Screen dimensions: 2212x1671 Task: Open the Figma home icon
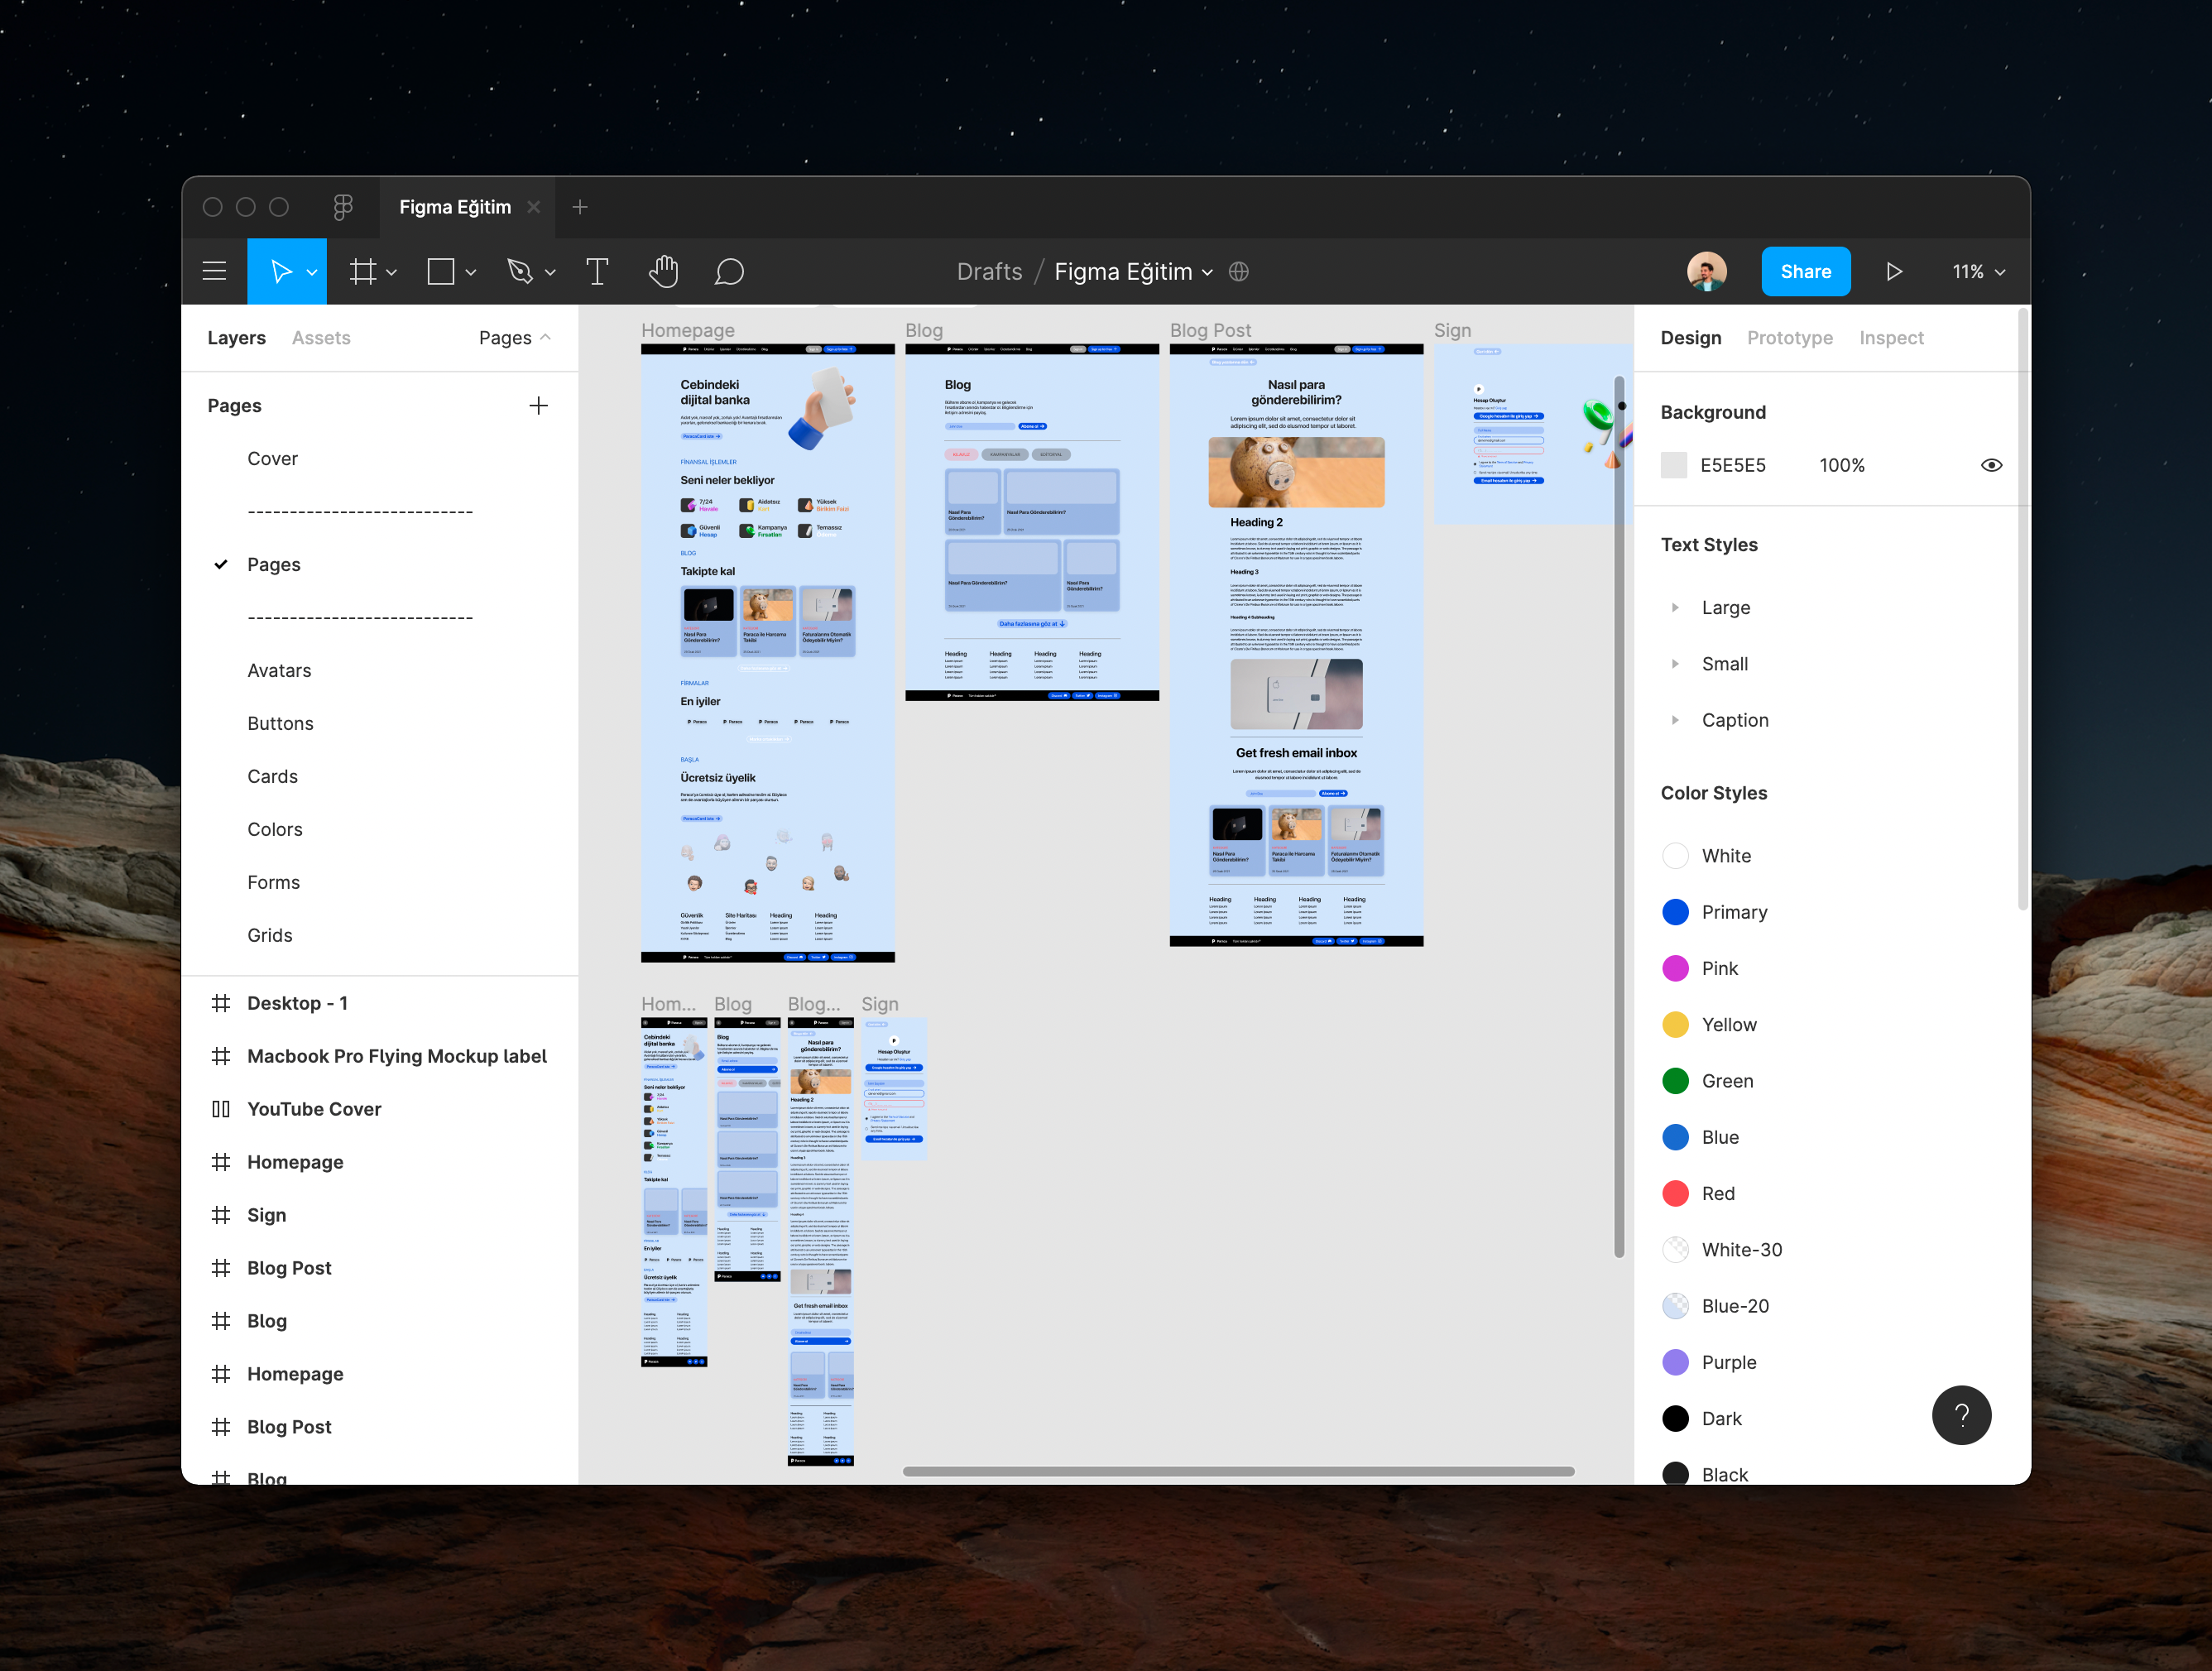click(342, 207)
